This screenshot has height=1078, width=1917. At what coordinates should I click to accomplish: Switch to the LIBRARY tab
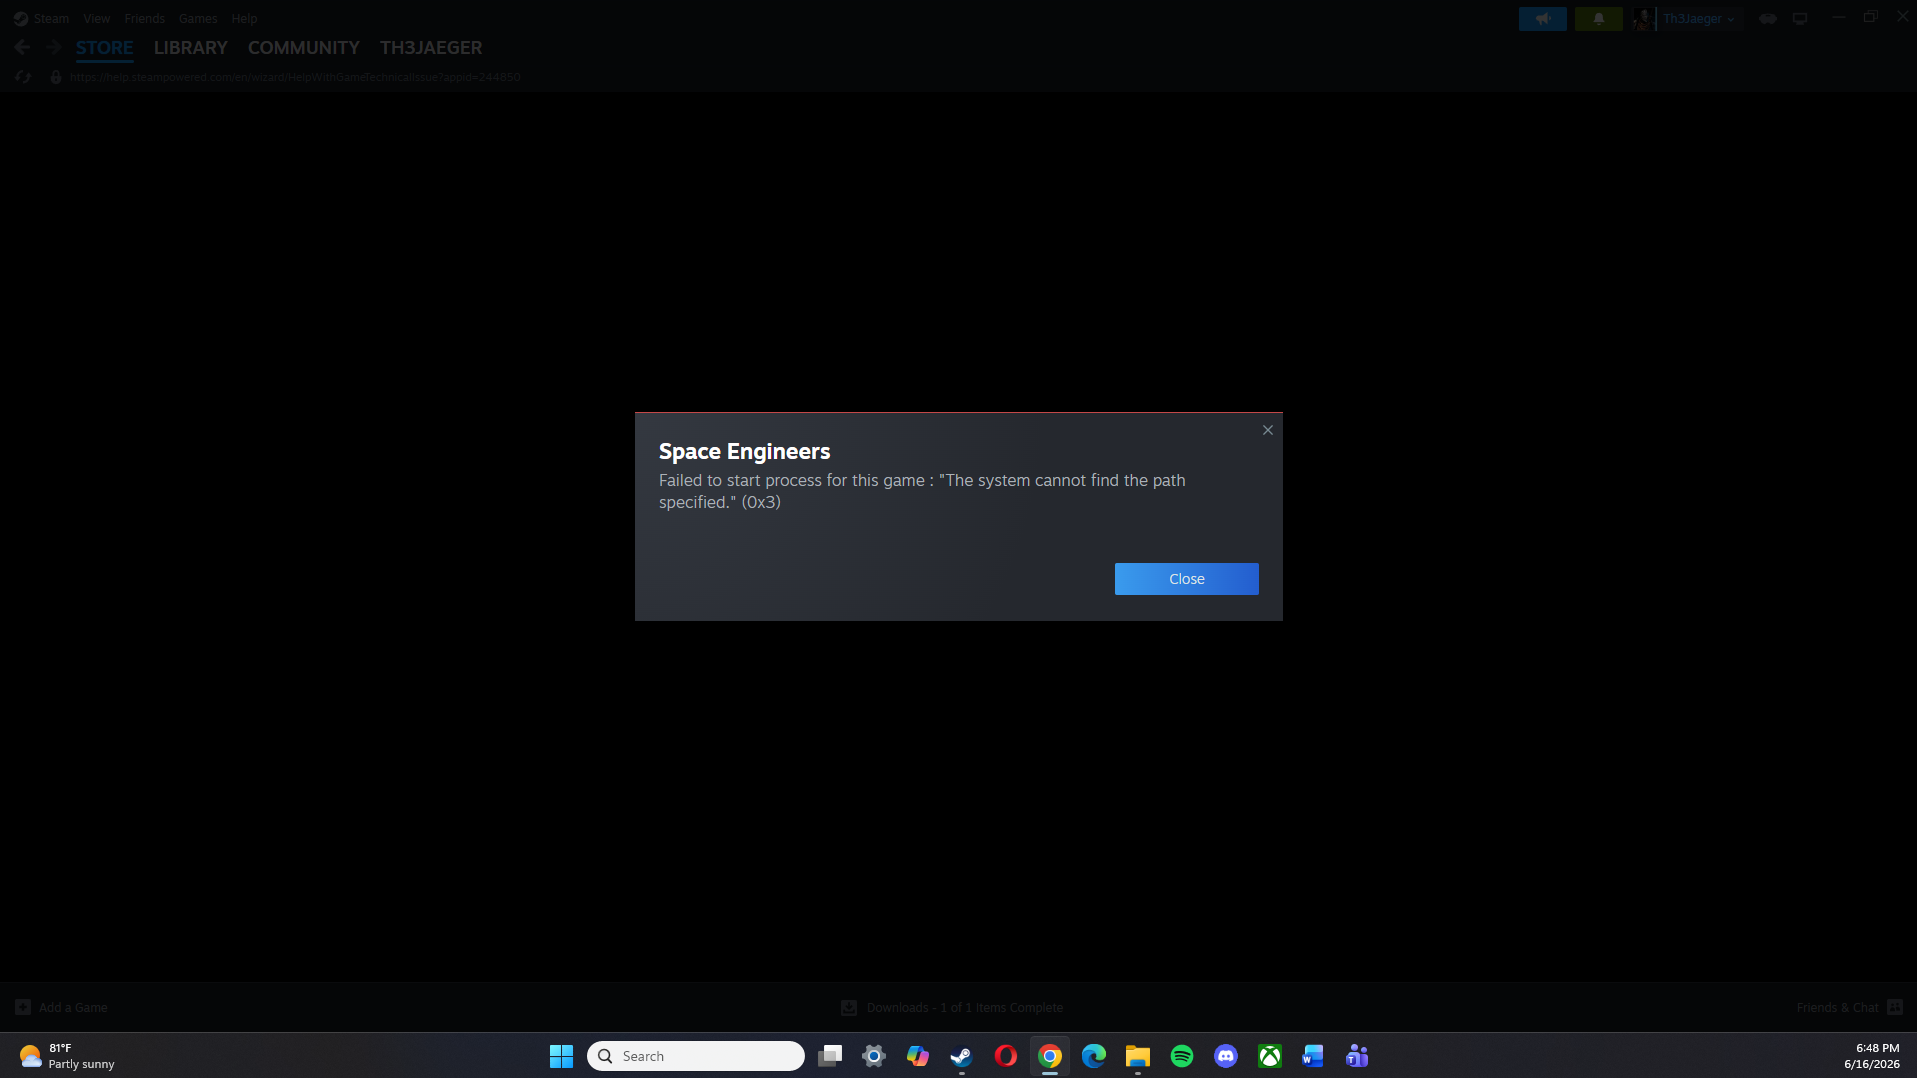coord(190,48)
